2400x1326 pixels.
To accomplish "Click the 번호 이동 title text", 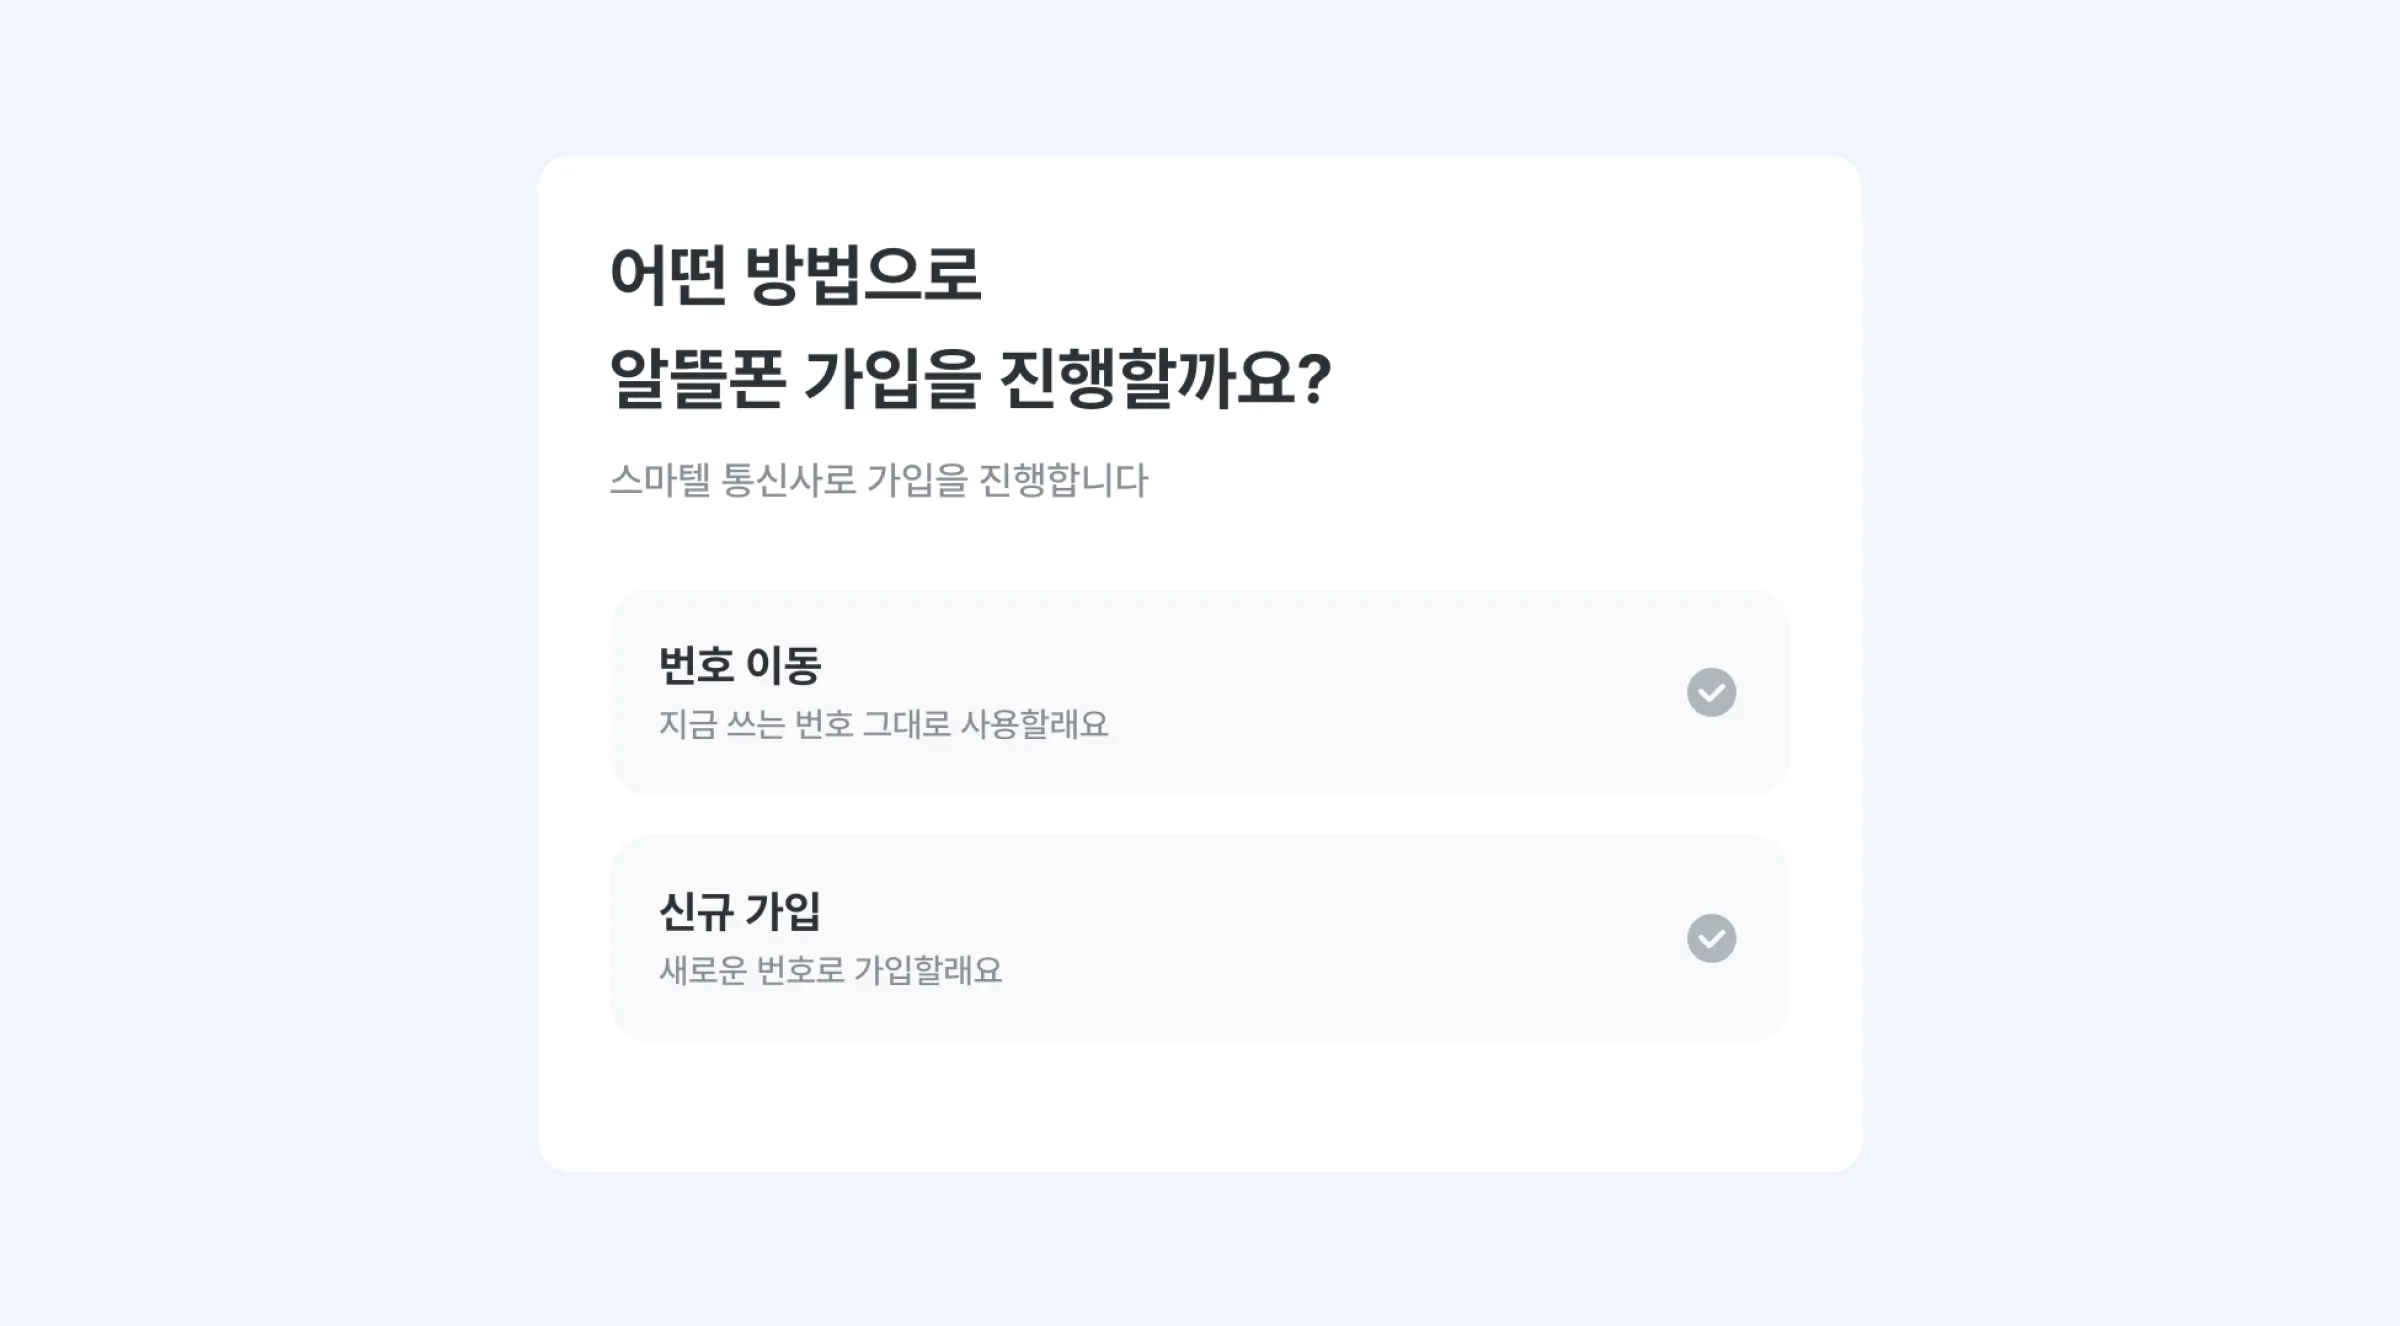I will click(740, 666).
